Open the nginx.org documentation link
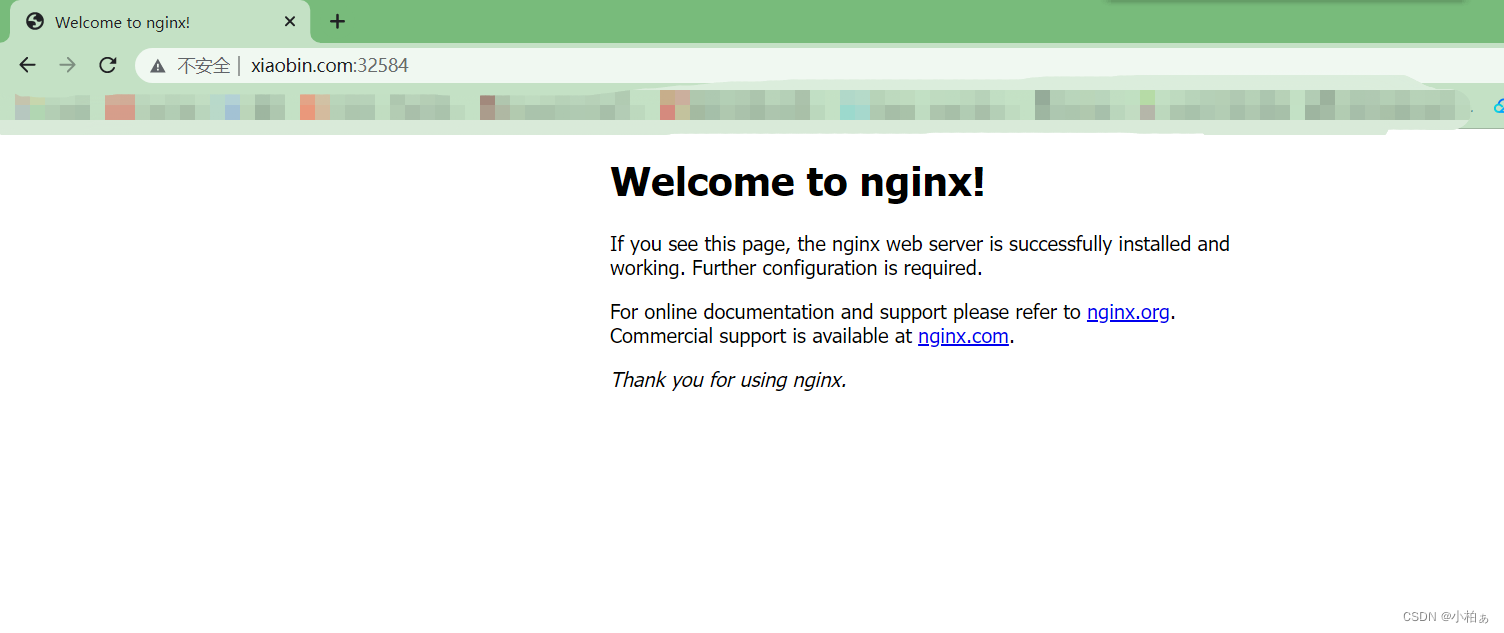1504x633 pixels. coord(1128,312)
